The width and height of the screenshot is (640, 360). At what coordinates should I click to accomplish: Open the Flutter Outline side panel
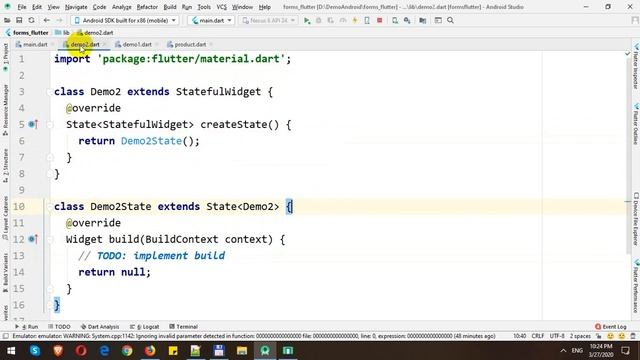tap(636, 124)
